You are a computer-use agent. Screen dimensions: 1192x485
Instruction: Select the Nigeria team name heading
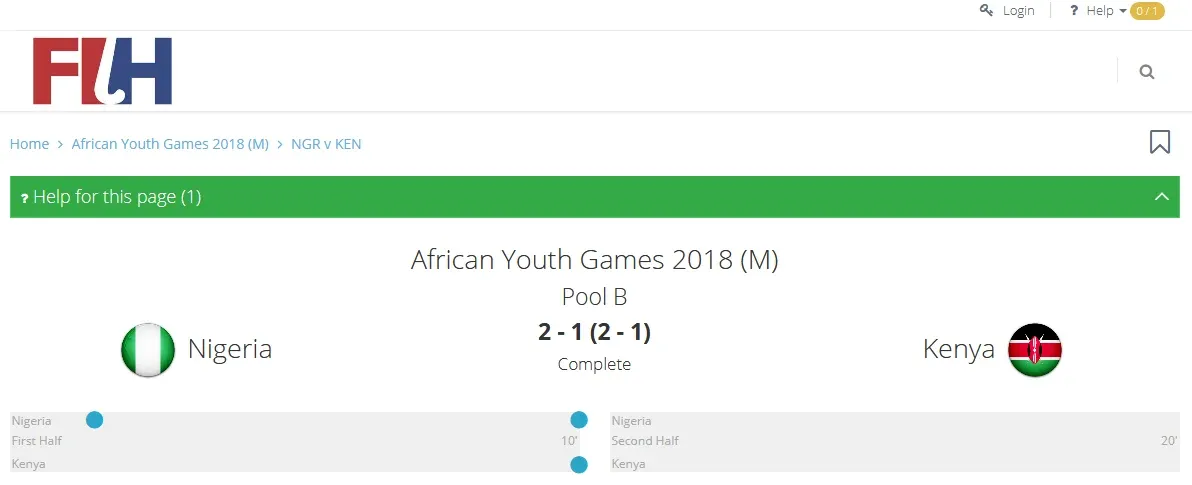coord(230,349)
